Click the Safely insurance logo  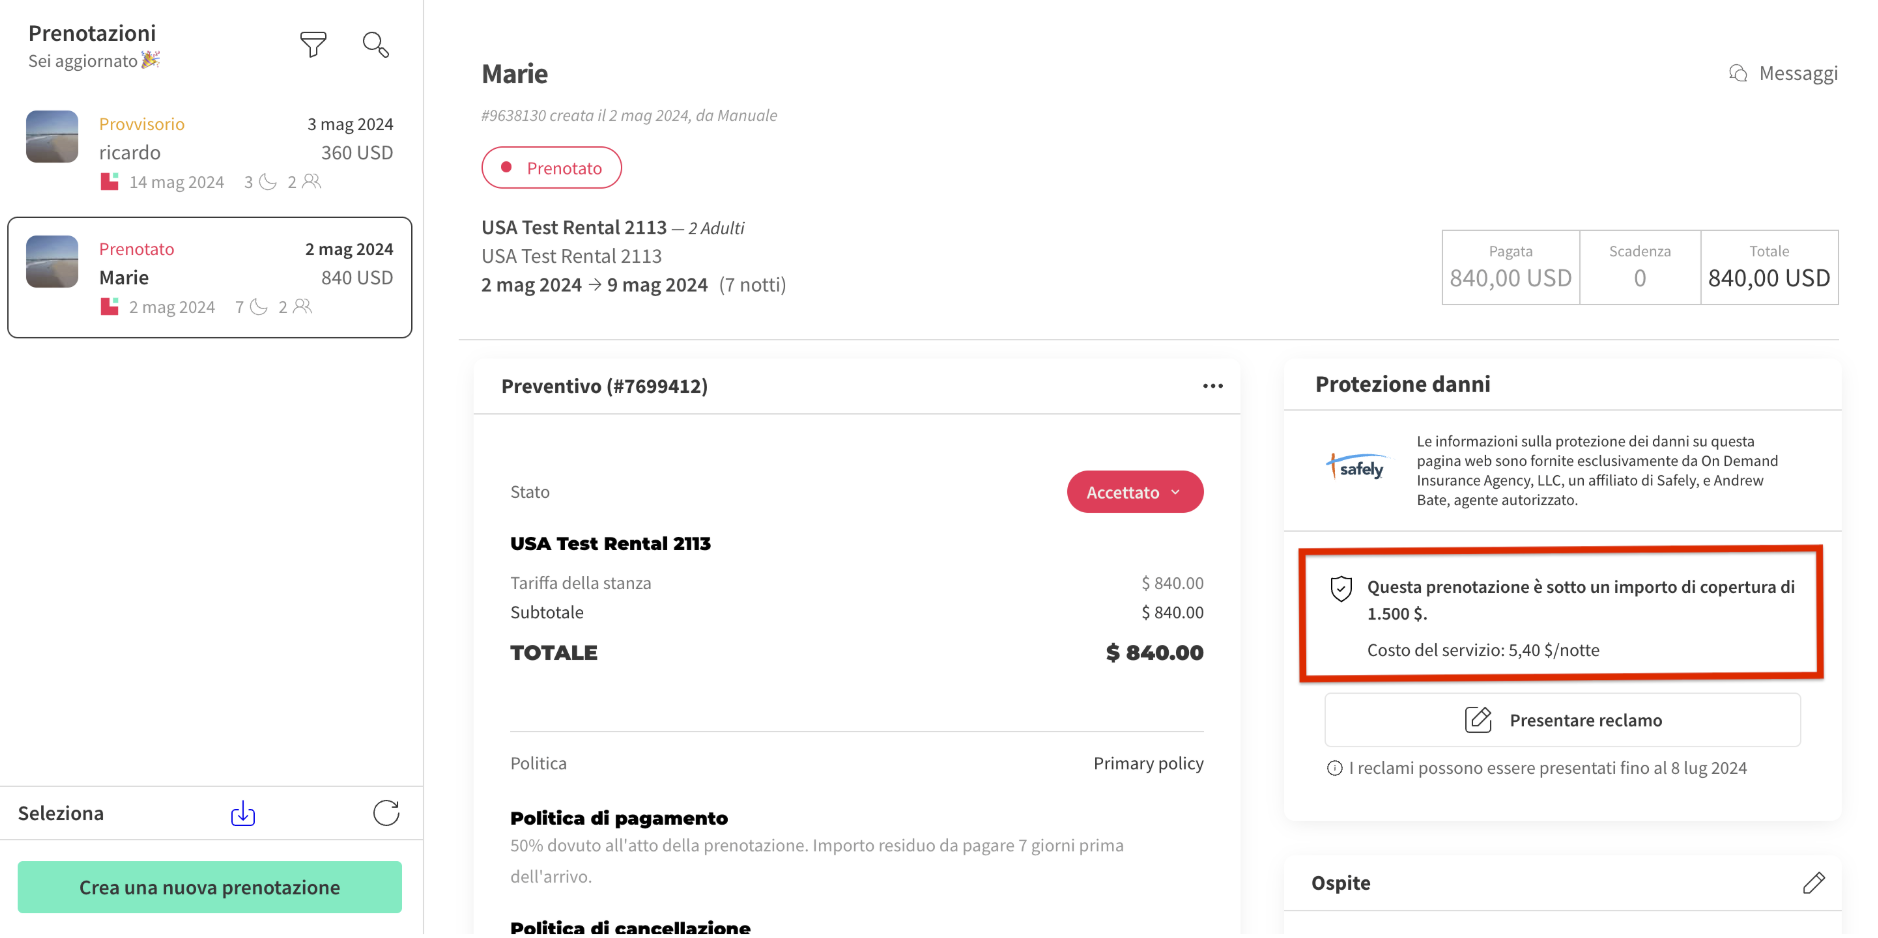[1356, 467]
